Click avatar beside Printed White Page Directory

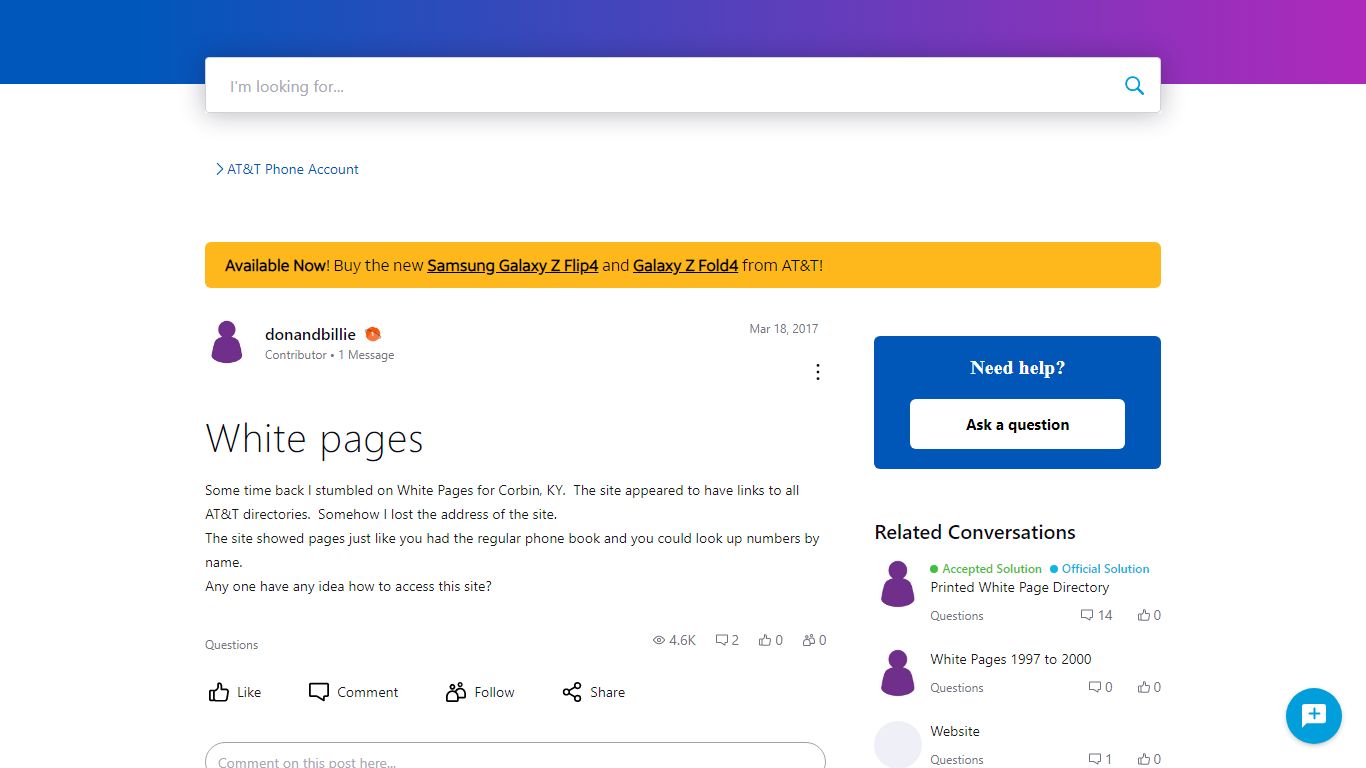[x=898, y=584]
